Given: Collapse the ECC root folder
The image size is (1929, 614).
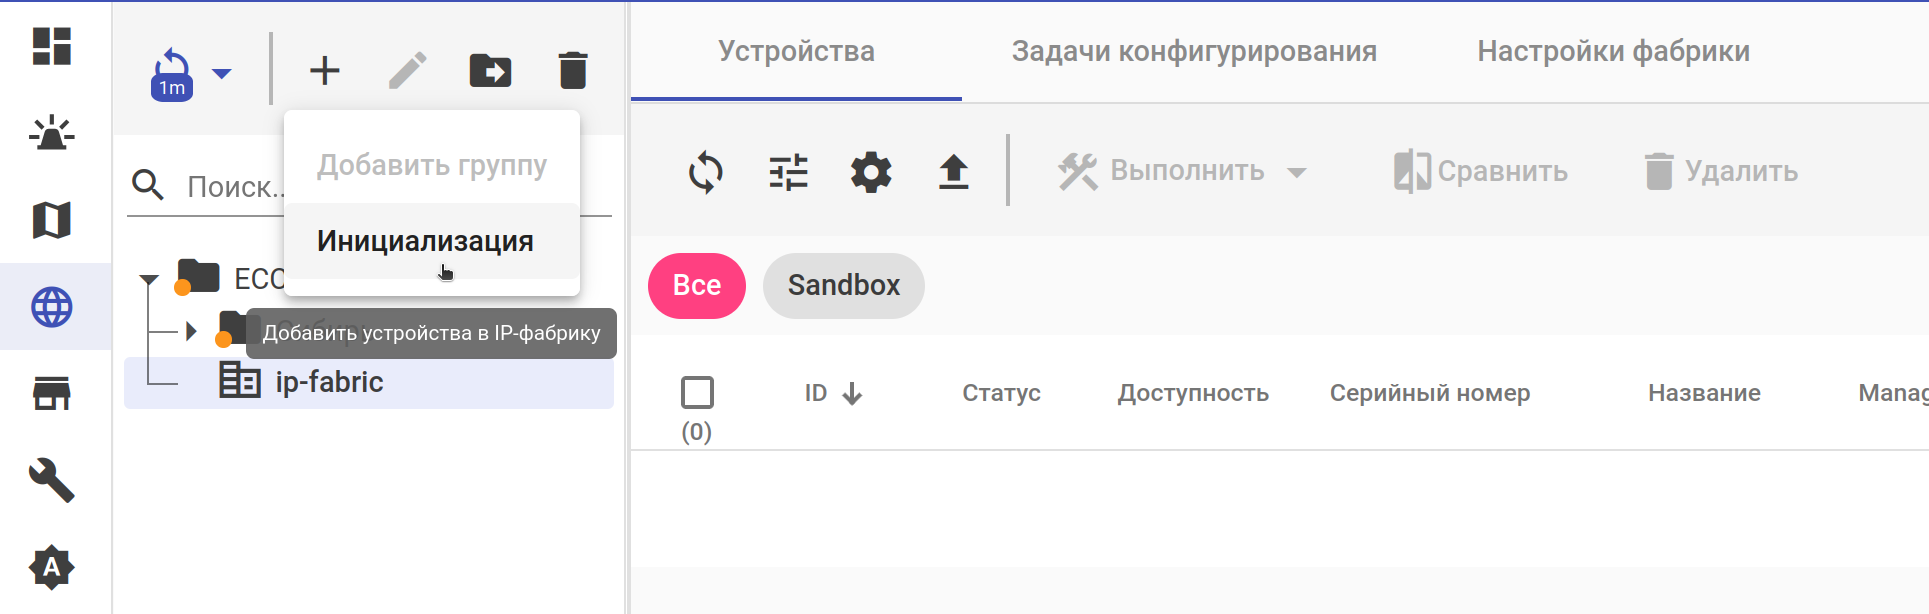Looking at the screenshot, I should (150, 280).
